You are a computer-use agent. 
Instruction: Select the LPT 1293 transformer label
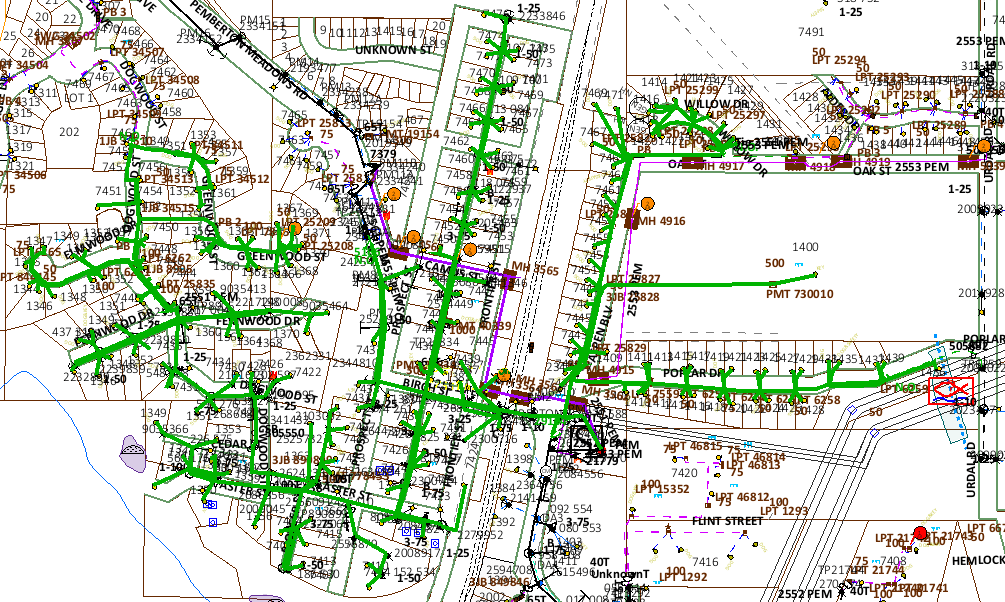[780, 512]
